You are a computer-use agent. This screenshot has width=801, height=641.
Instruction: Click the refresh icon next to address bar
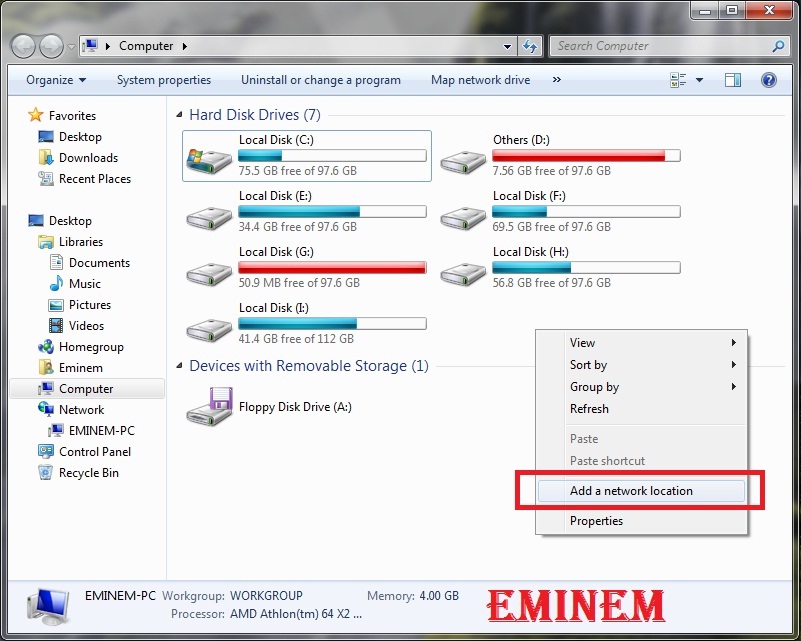[x=530, y=46]
